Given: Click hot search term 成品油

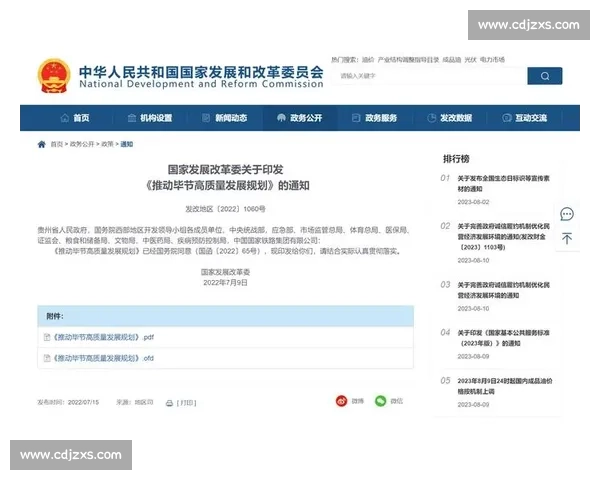Looking at the screenshot, I should (x=452, y=60).
